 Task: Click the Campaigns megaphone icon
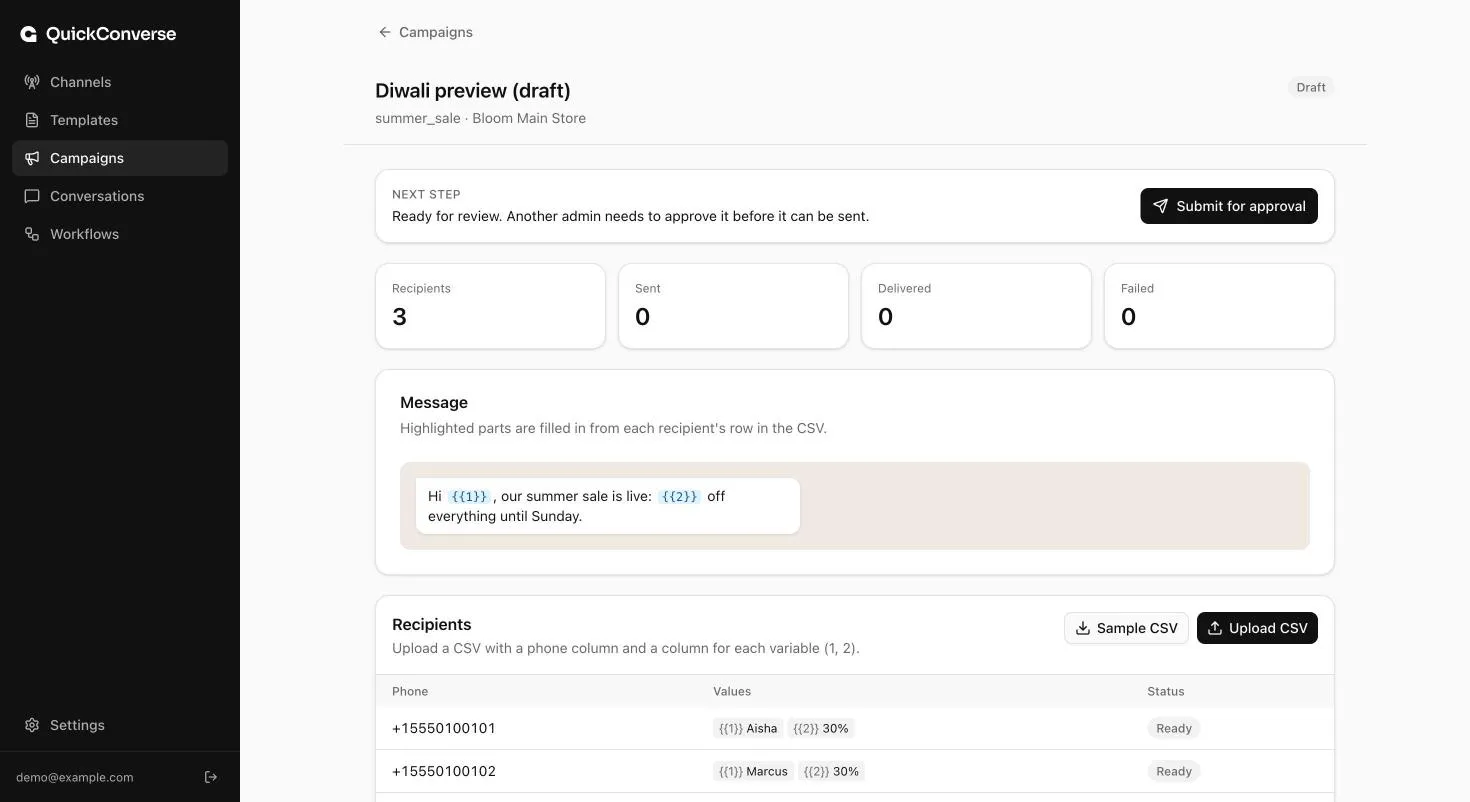pyautogui.click(x=32, y=158)
